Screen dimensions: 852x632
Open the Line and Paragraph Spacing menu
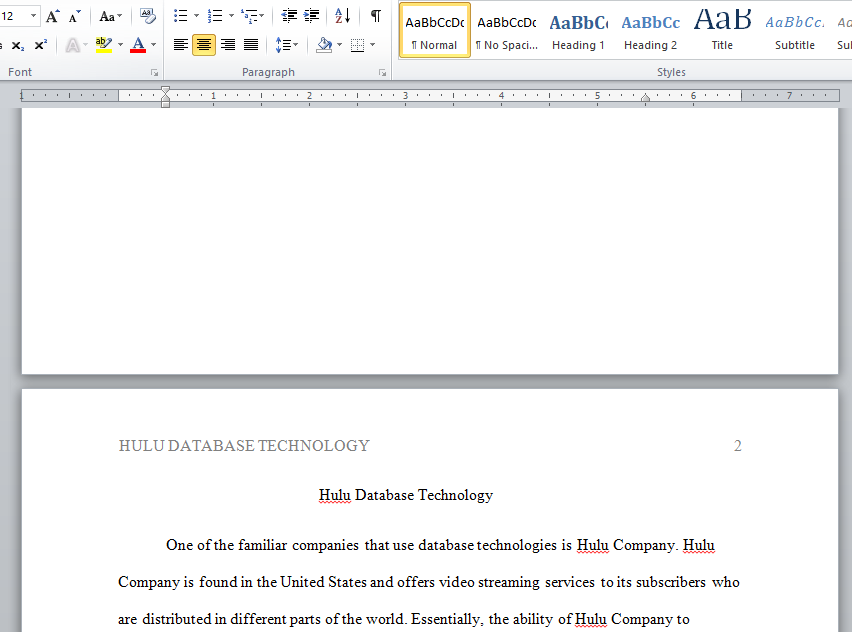pos(286,45)
